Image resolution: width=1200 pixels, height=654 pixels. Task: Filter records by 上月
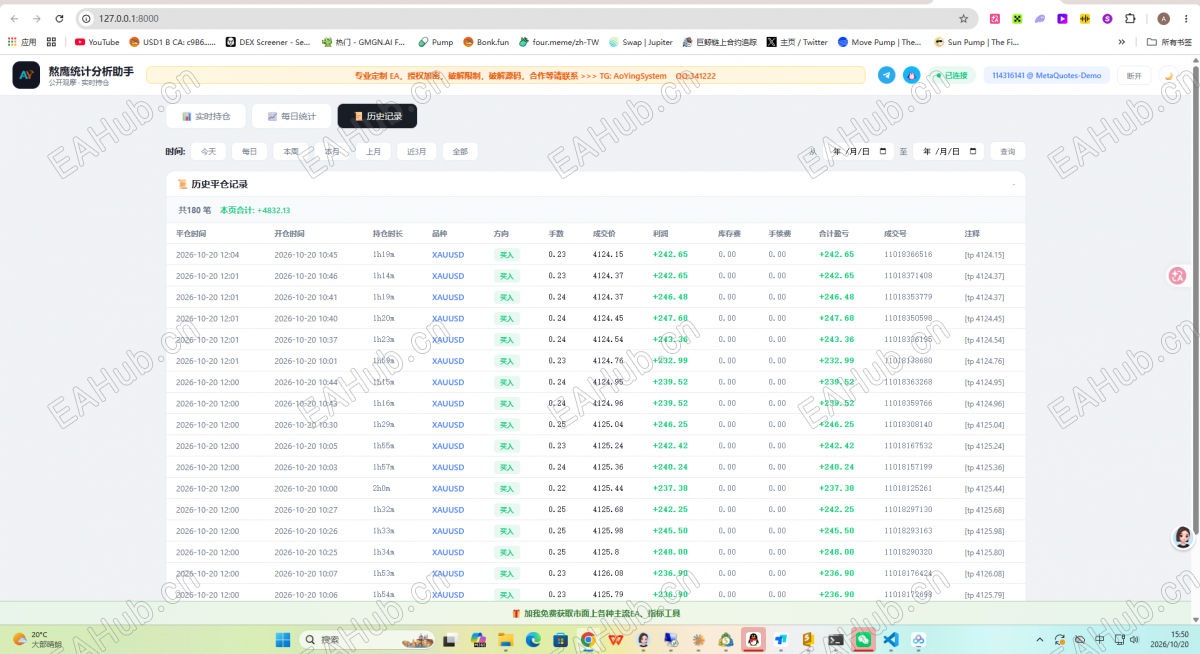point(373,152)
